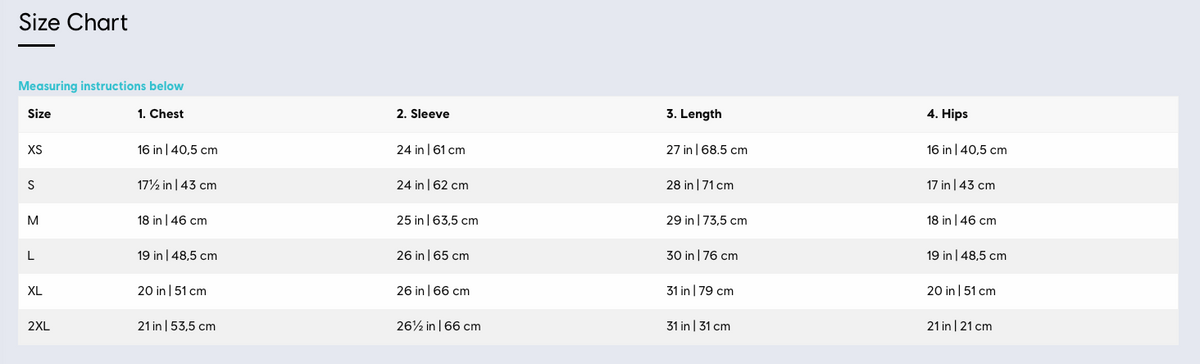This screenshot has height=364, width=1200.
Task: Select the 2. Sleeve column header
Action: coord(423,114)
